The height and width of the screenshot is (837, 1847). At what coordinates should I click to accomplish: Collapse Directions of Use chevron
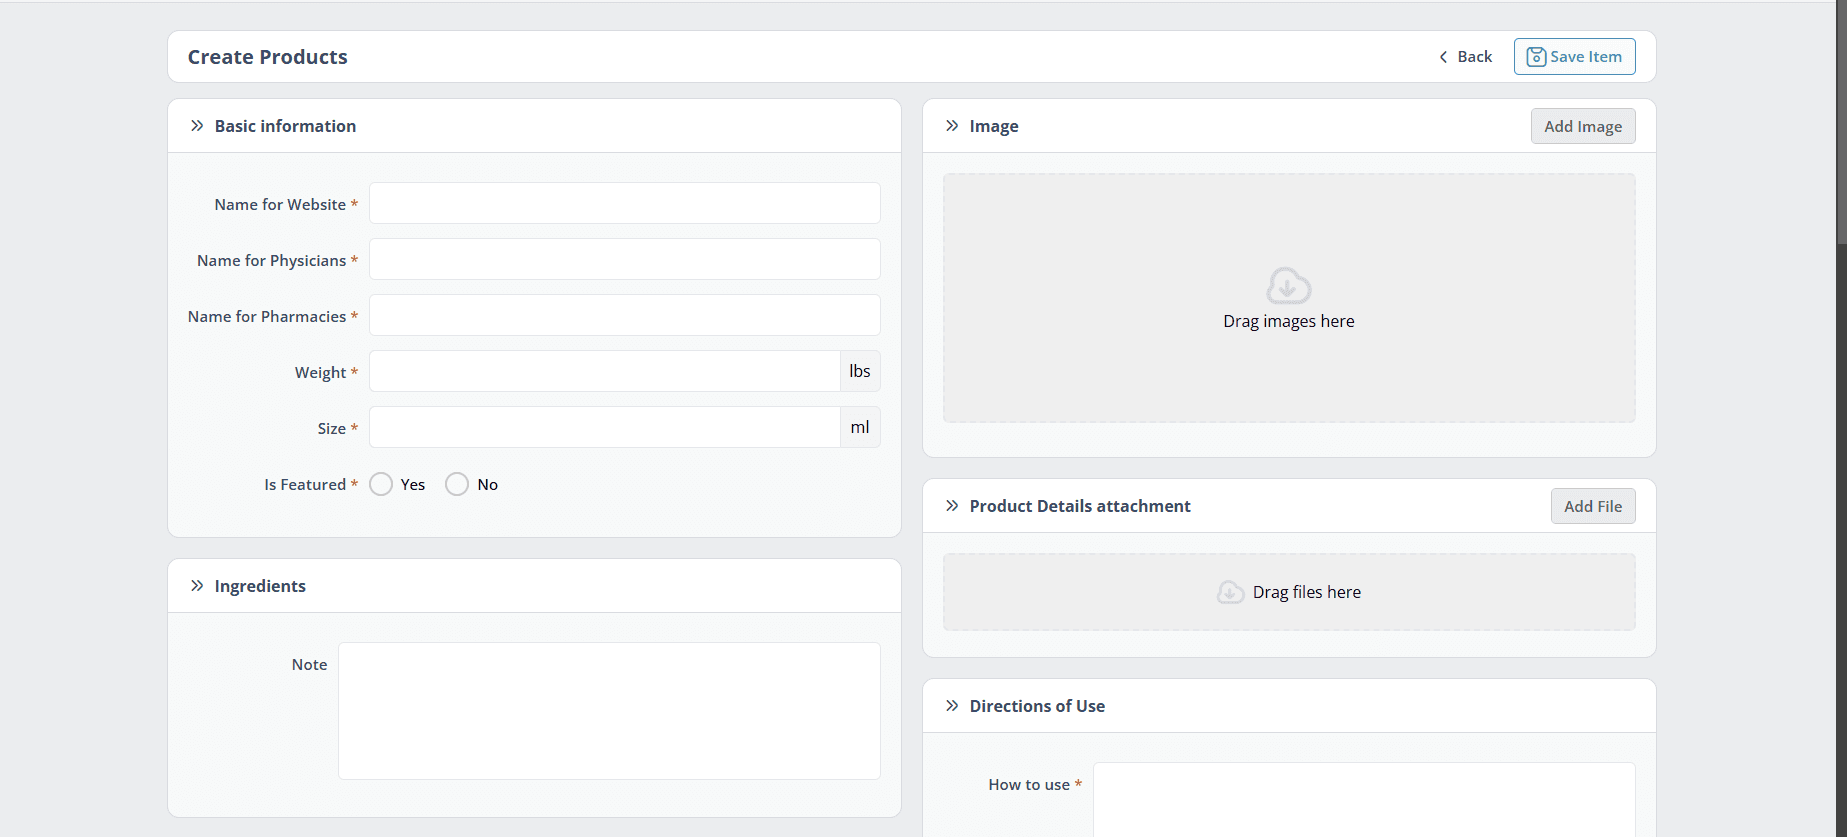coord(952,706)
